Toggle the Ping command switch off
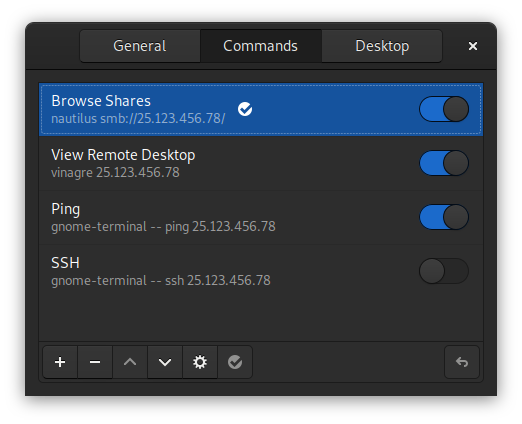 (x=444, y=217)
